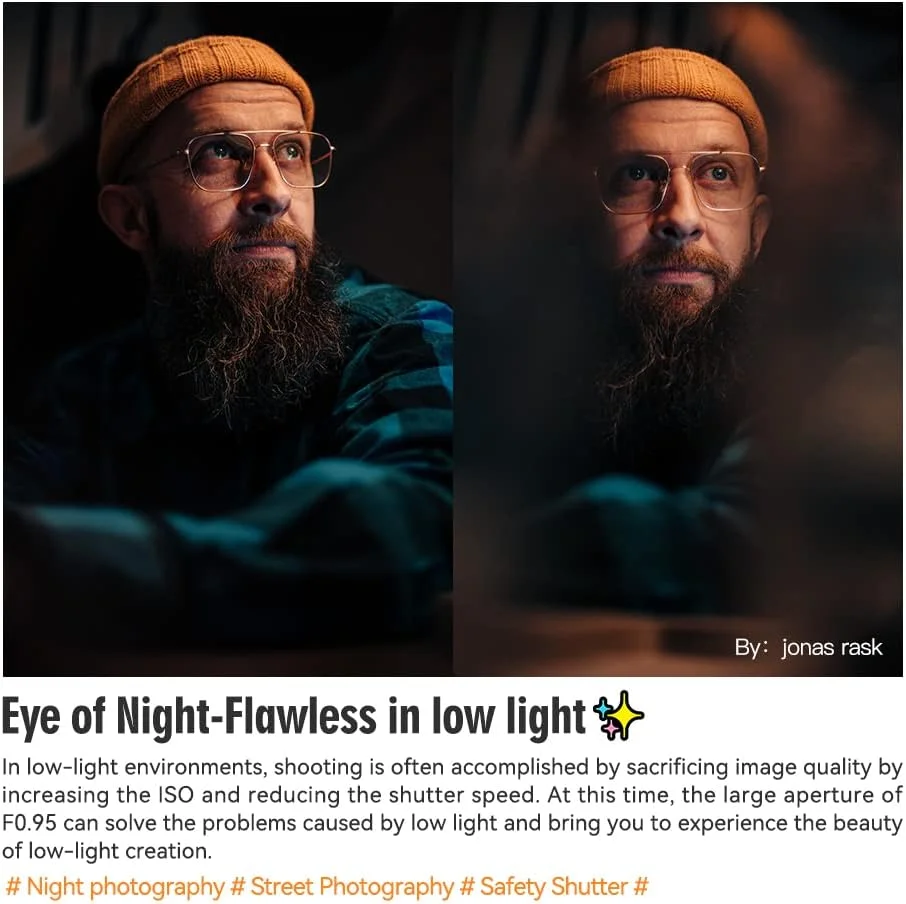Click the 'By: jonas rask' photo credit
Viewport: 906px width, 904px height.
click(808, 648)
